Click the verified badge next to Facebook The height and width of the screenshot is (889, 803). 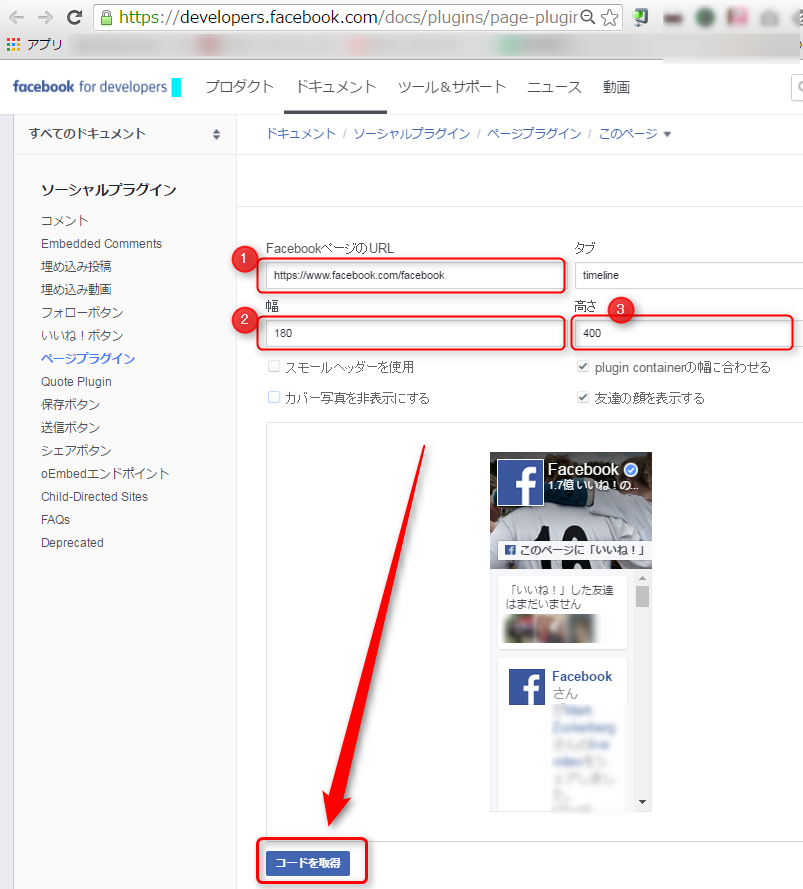631,469
